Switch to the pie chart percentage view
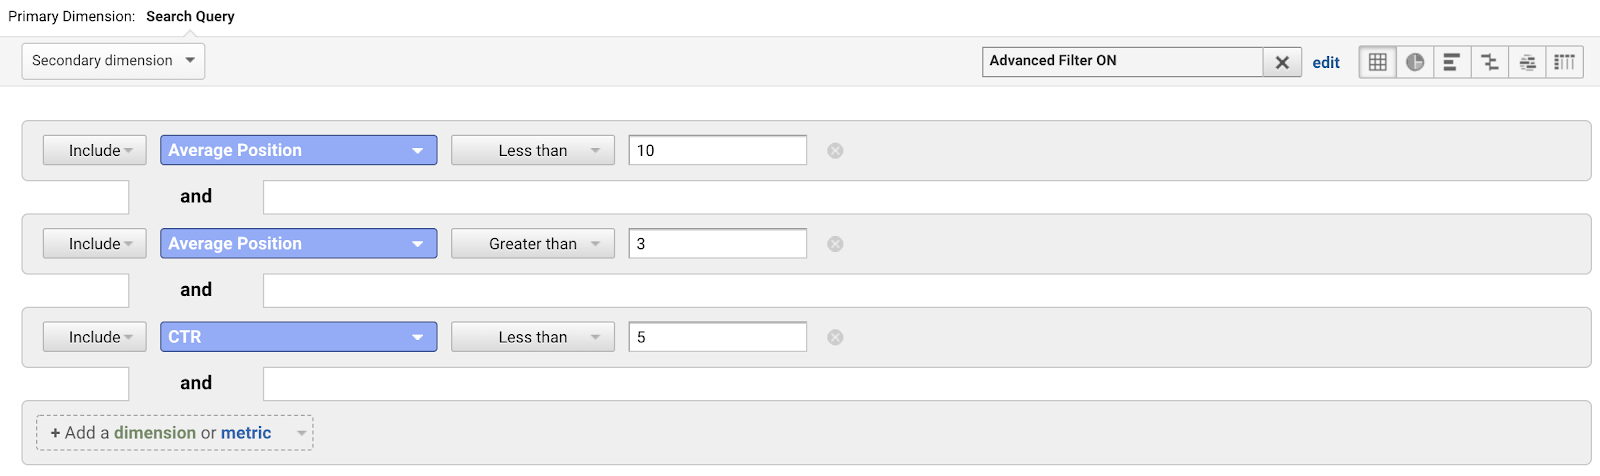1600x476 pixels. pos(1415,62)
